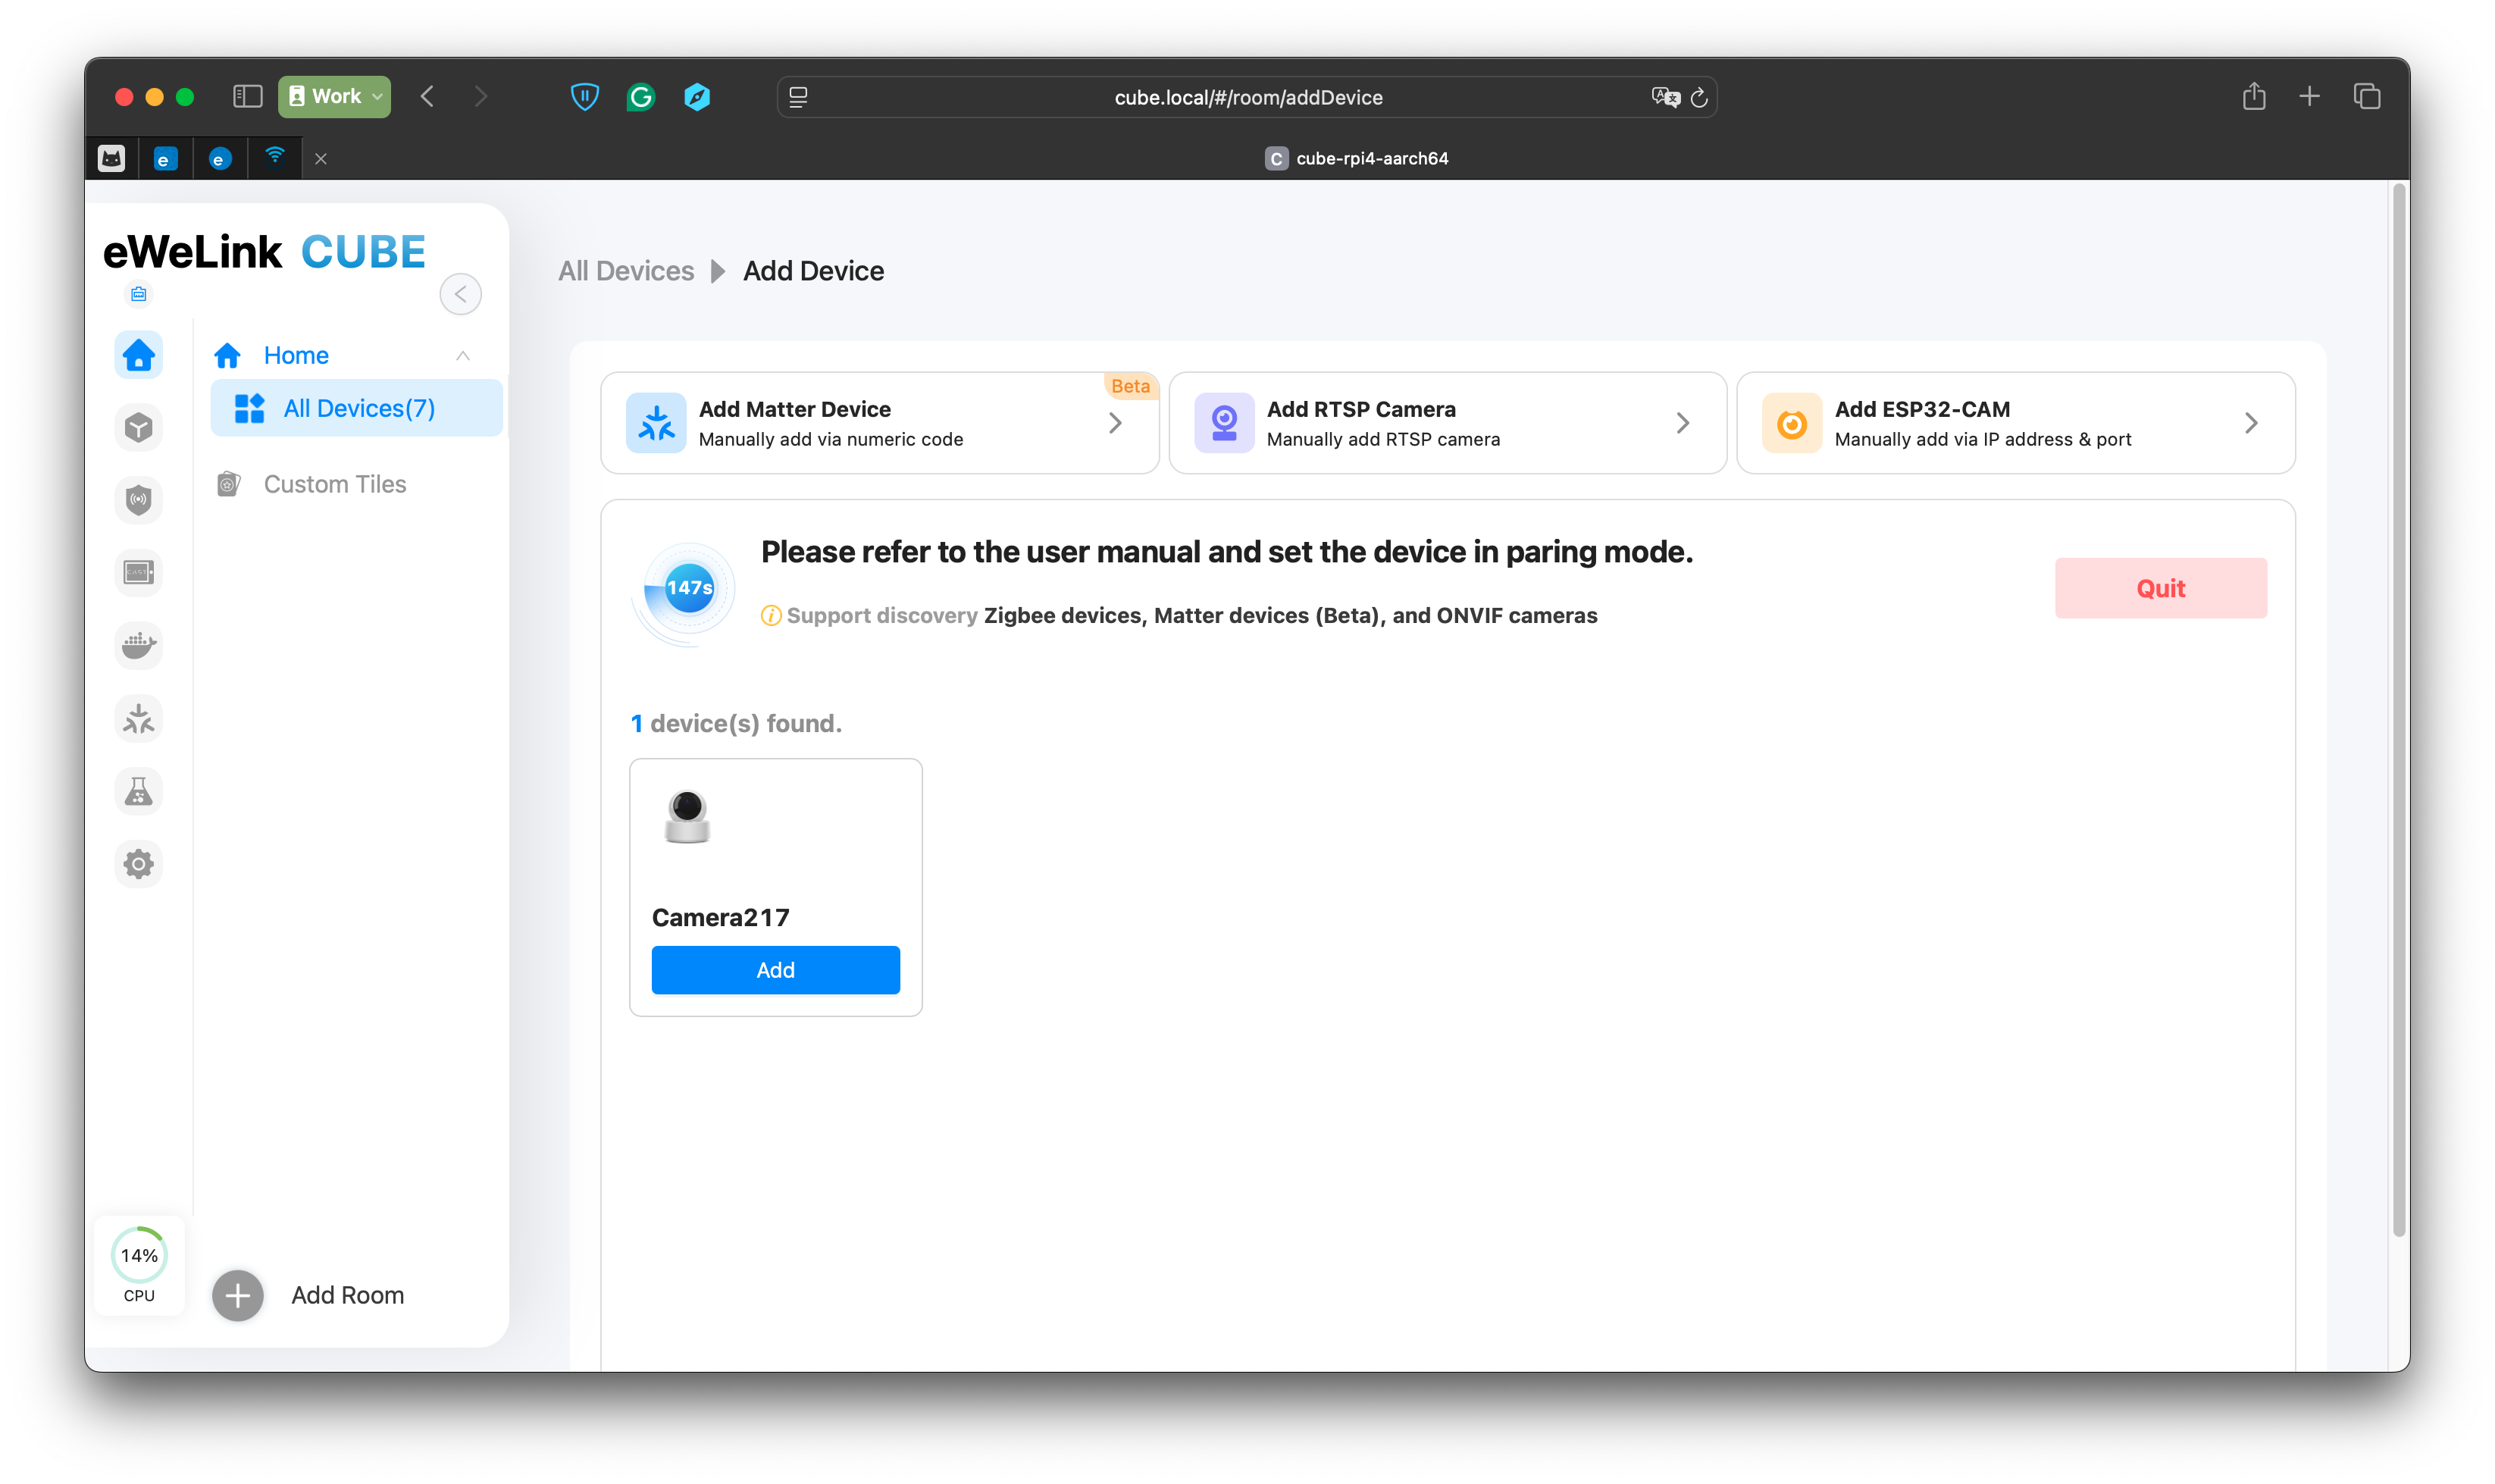Select the cube package sidebar icon
Screen dimensions: 2495x1484
coord(139,428)
